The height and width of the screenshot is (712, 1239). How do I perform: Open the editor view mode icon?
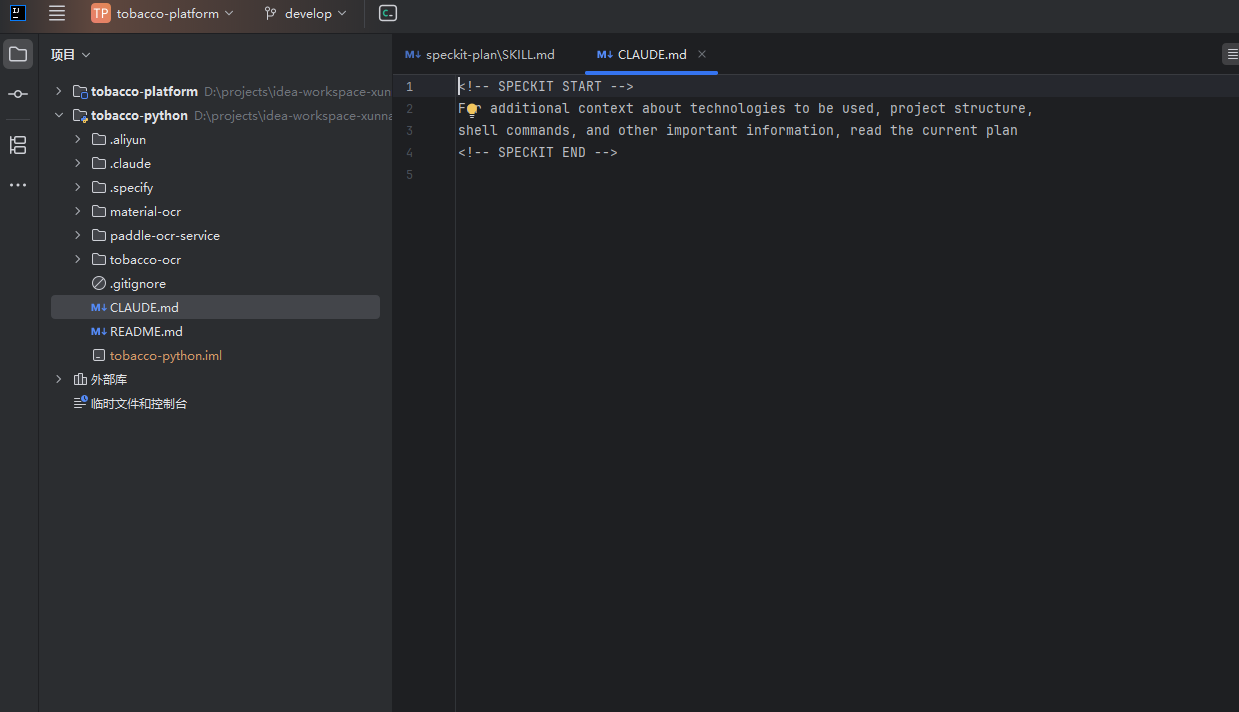pyautogui.click(x=1231, y=54)
